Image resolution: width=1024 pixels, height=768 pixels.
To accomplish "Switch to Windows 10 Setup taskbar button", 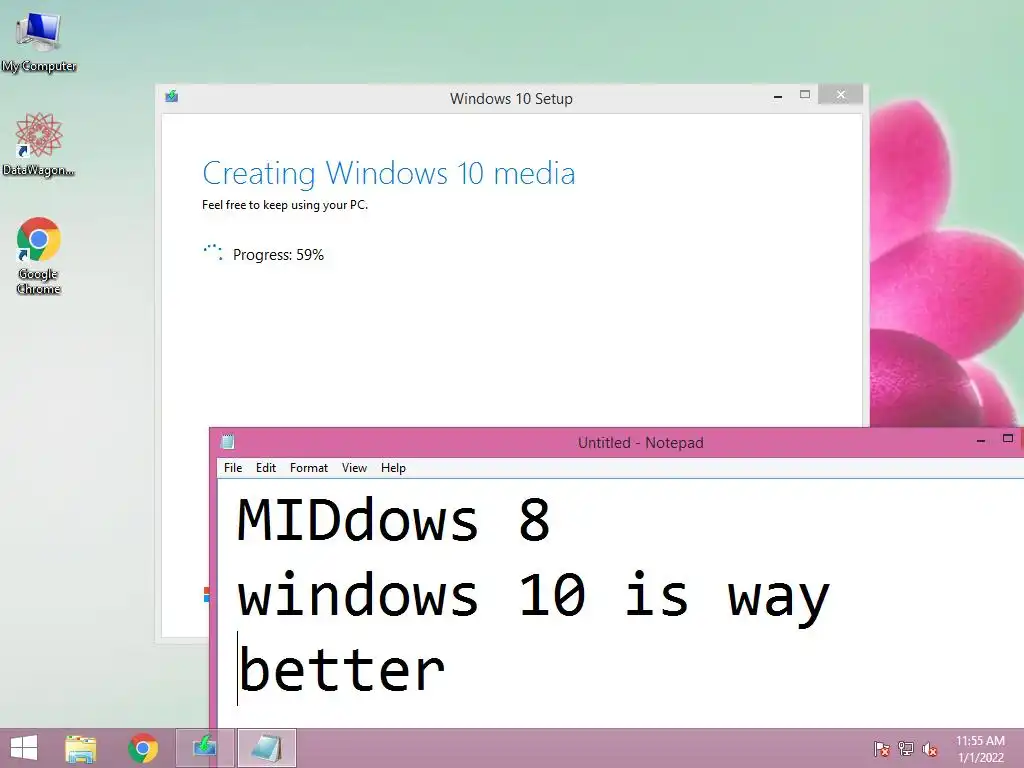I will tap(204, 748).
